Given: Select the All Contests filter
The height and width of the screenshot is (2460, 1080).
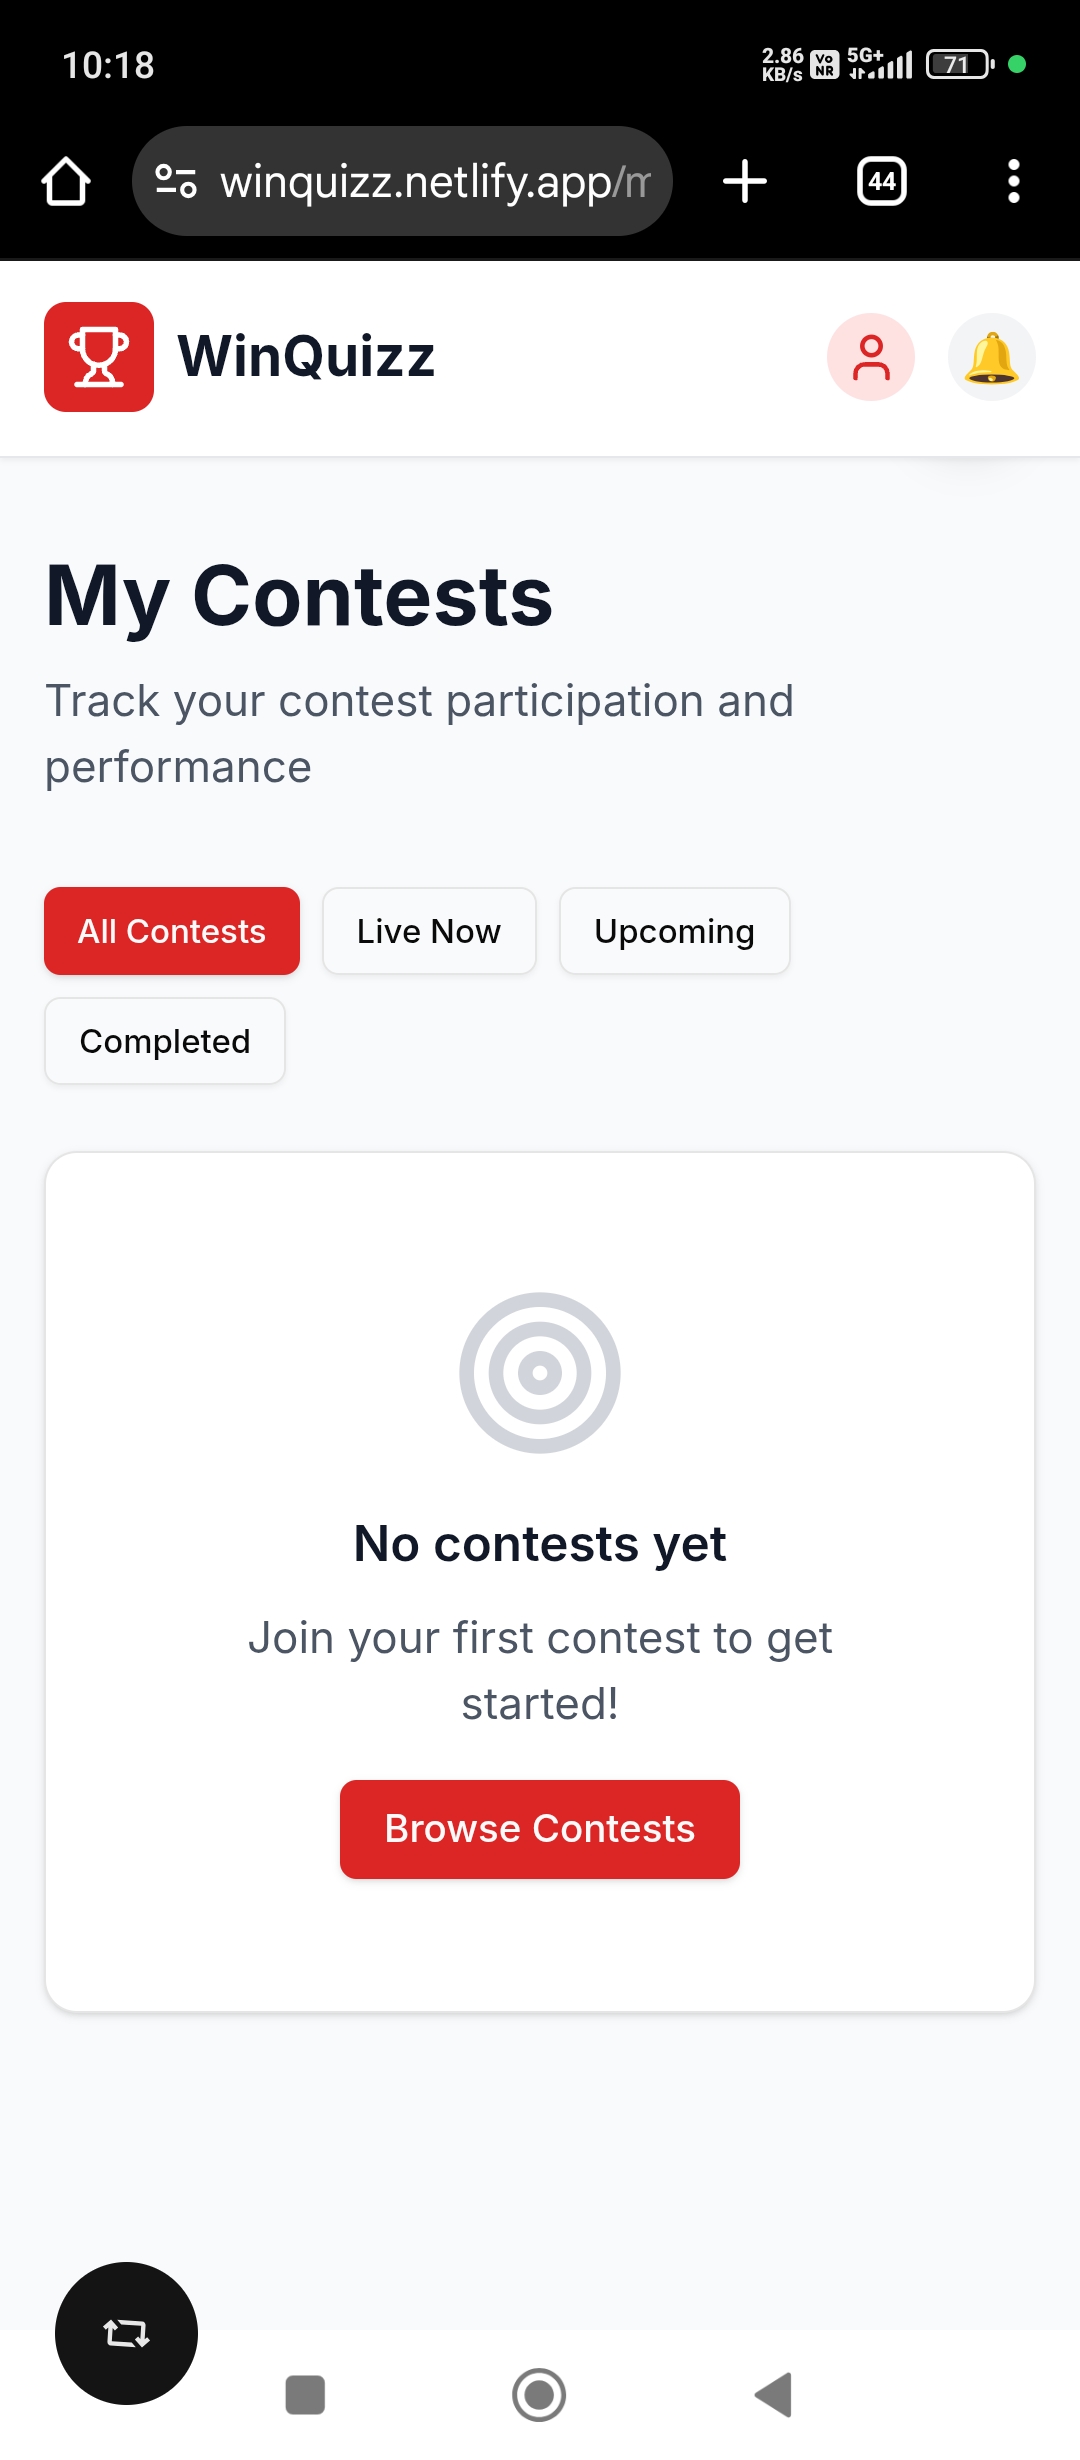Looking at the screenshot, I should coord(172,931).
